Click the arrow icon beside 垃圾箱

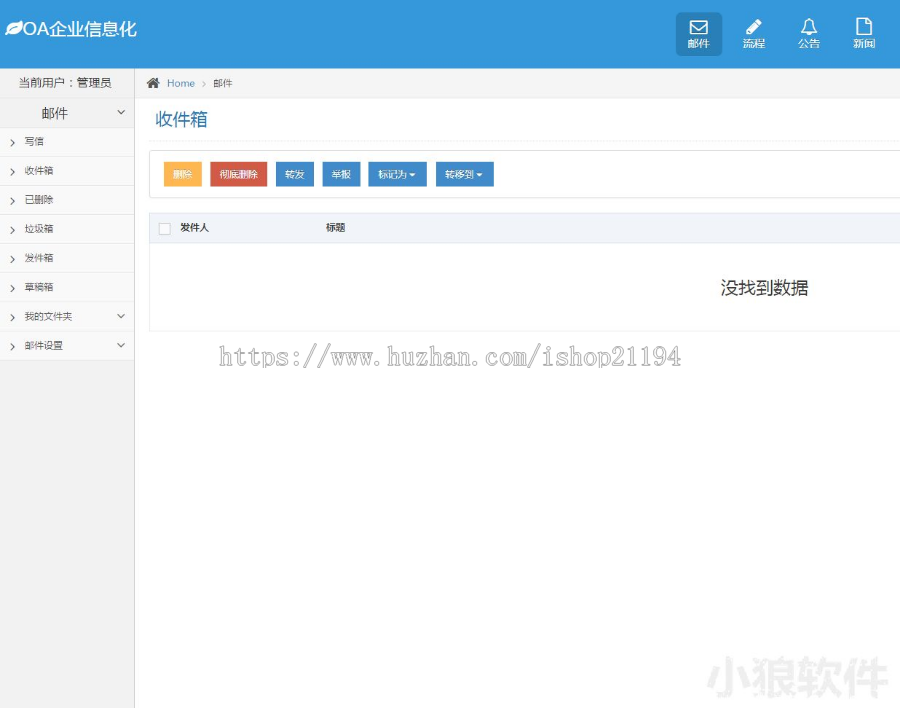13,230
